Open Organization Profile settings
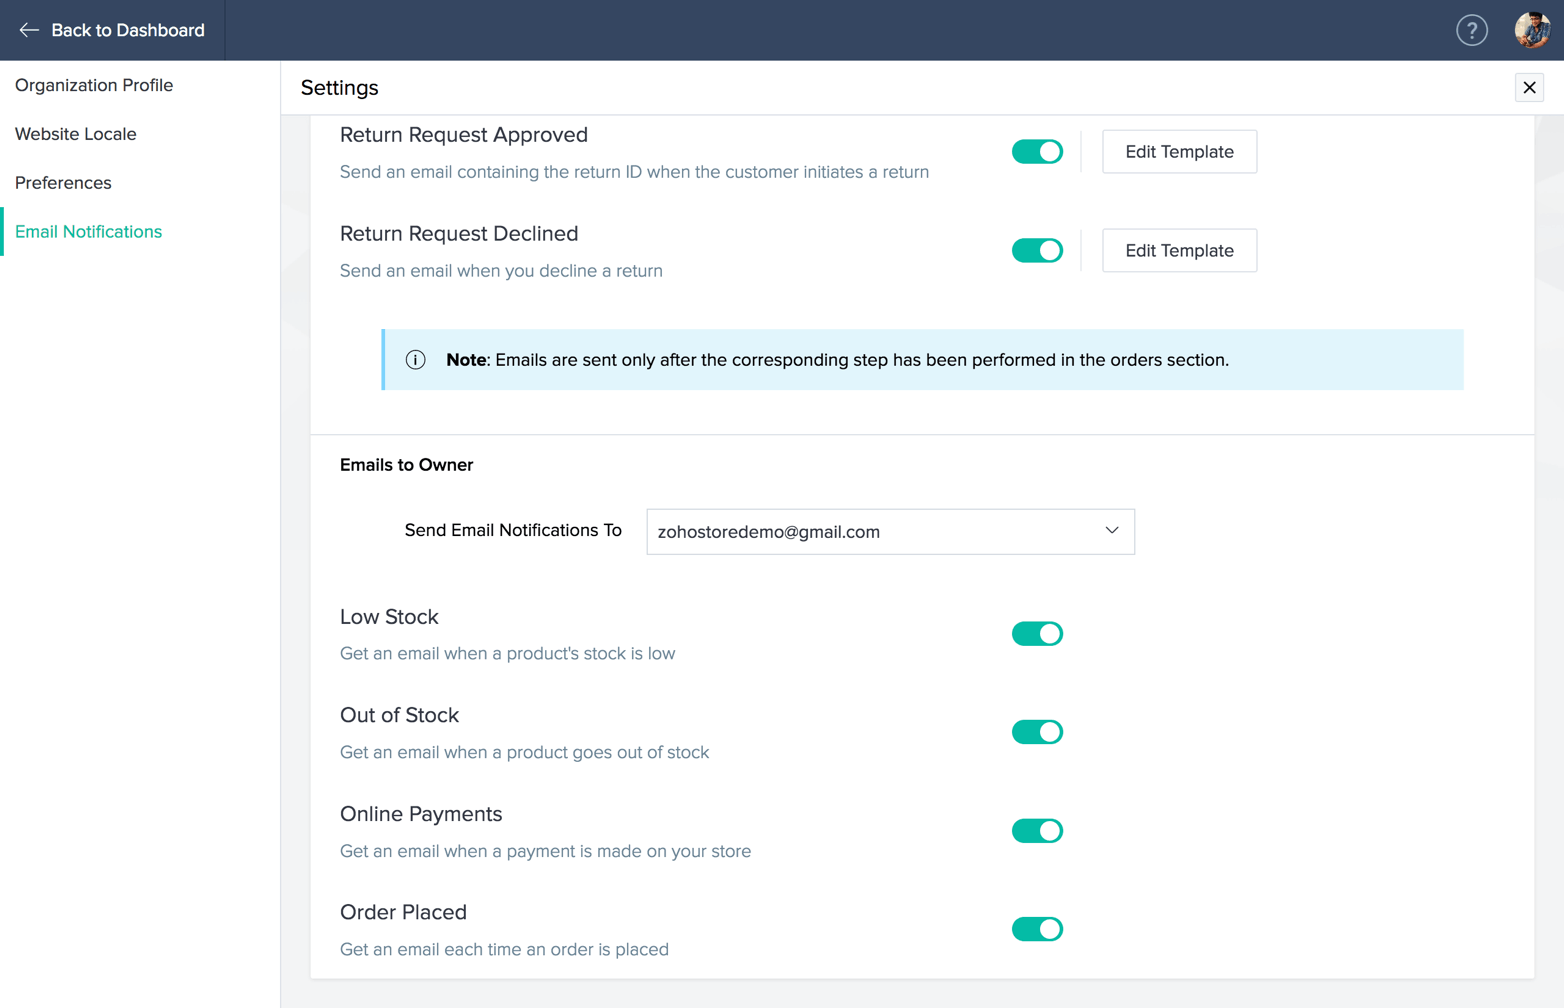The width and height of the screenshot is (1564, 1008). 94,85
